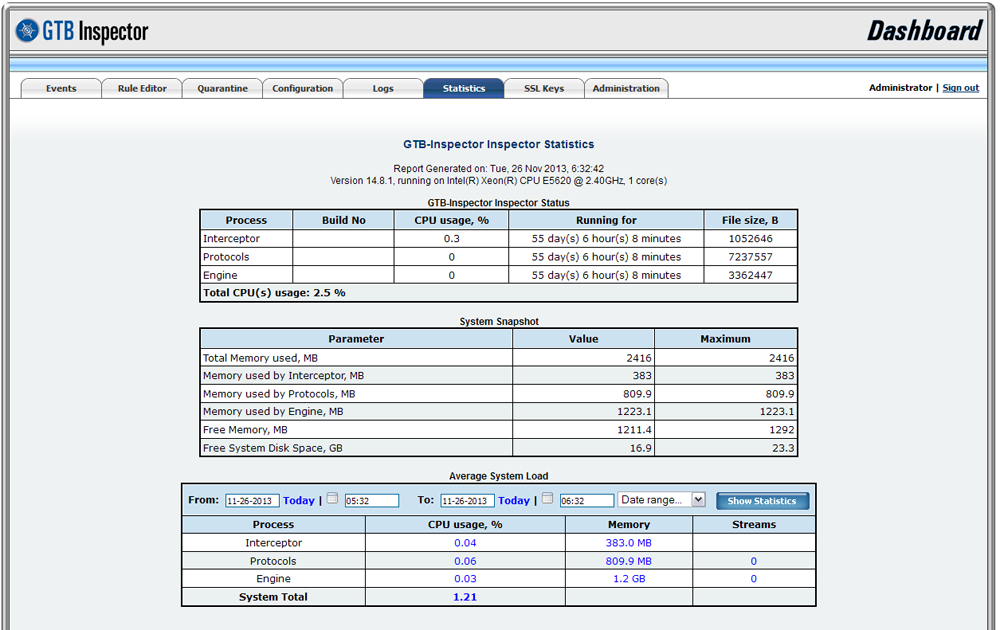Viewport: 1000px width, 630px height.
Task: Switch to the Rule Editor tab
Action: pos(142,89)
